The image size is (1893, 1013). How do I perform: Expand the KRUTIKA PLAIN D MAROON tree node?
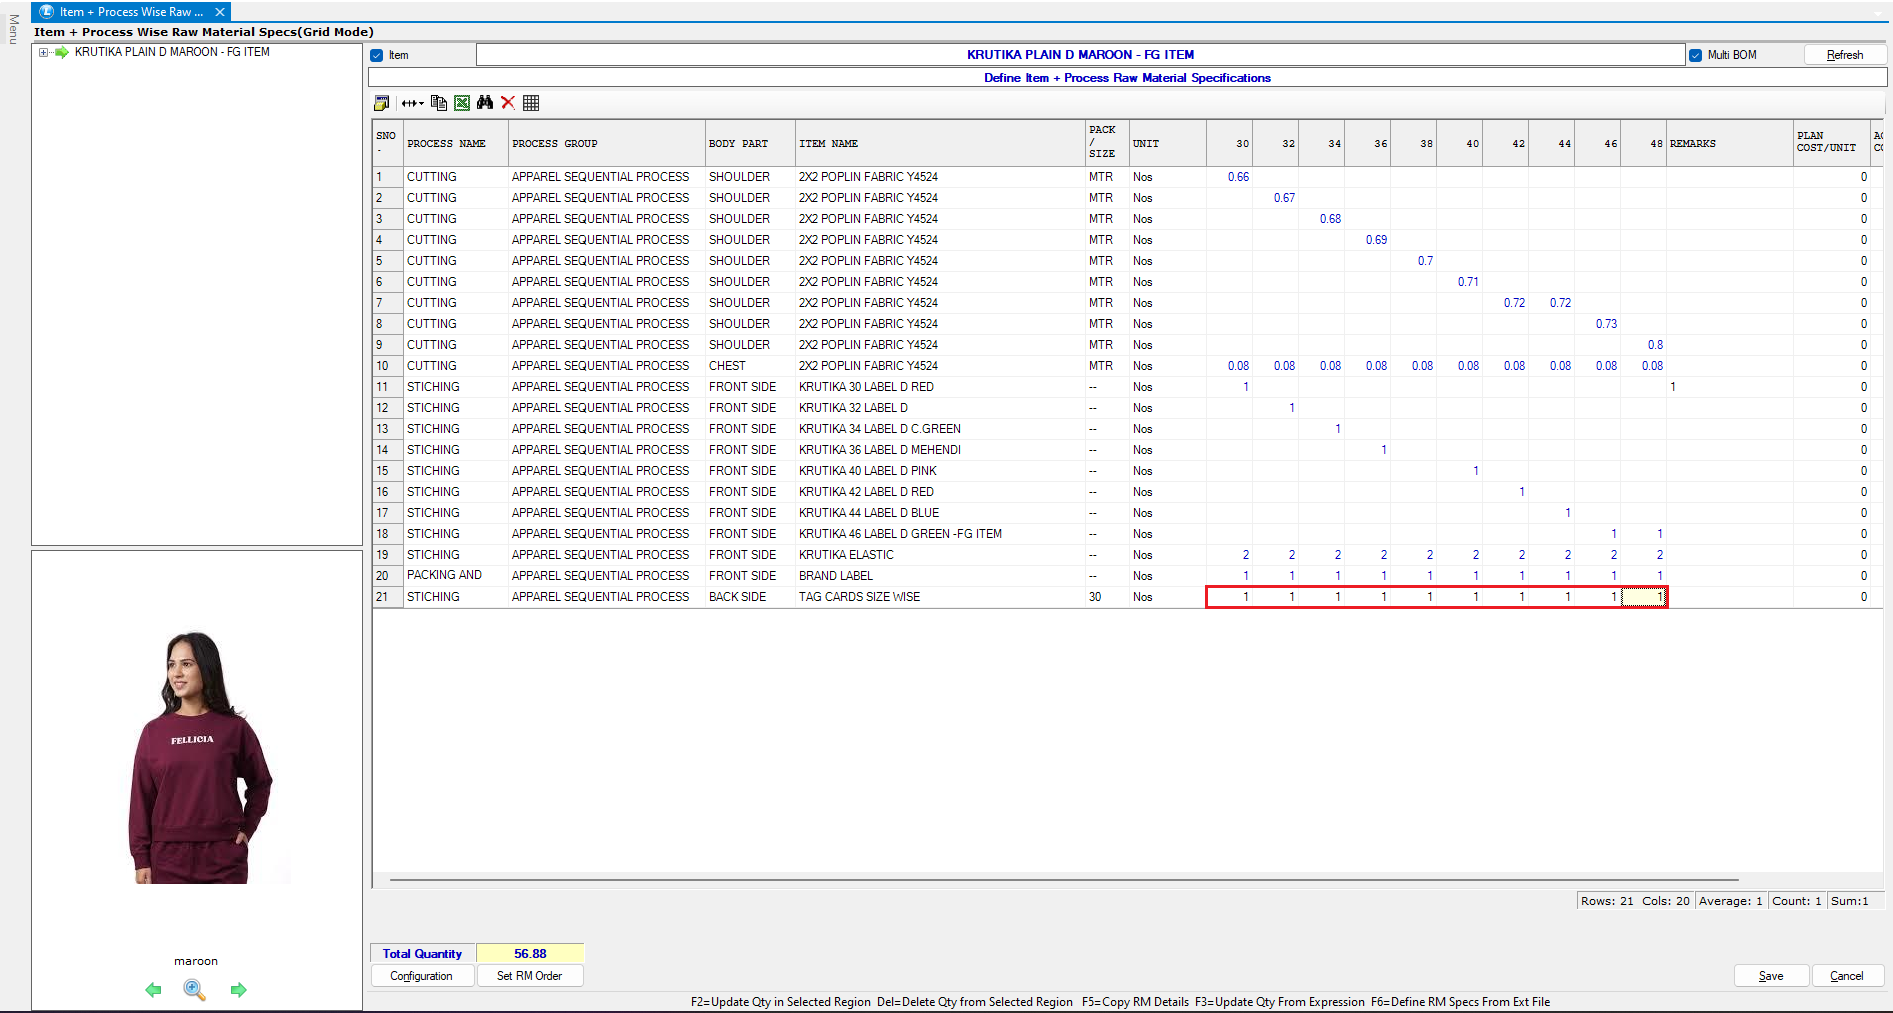[x=44, y=53]
